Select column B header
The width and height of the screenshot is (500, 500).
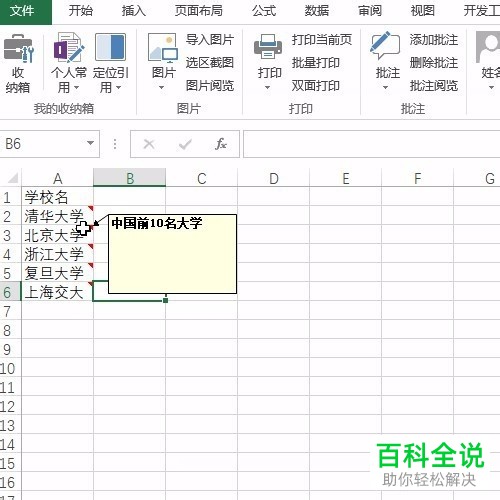[x=130, y=178]
